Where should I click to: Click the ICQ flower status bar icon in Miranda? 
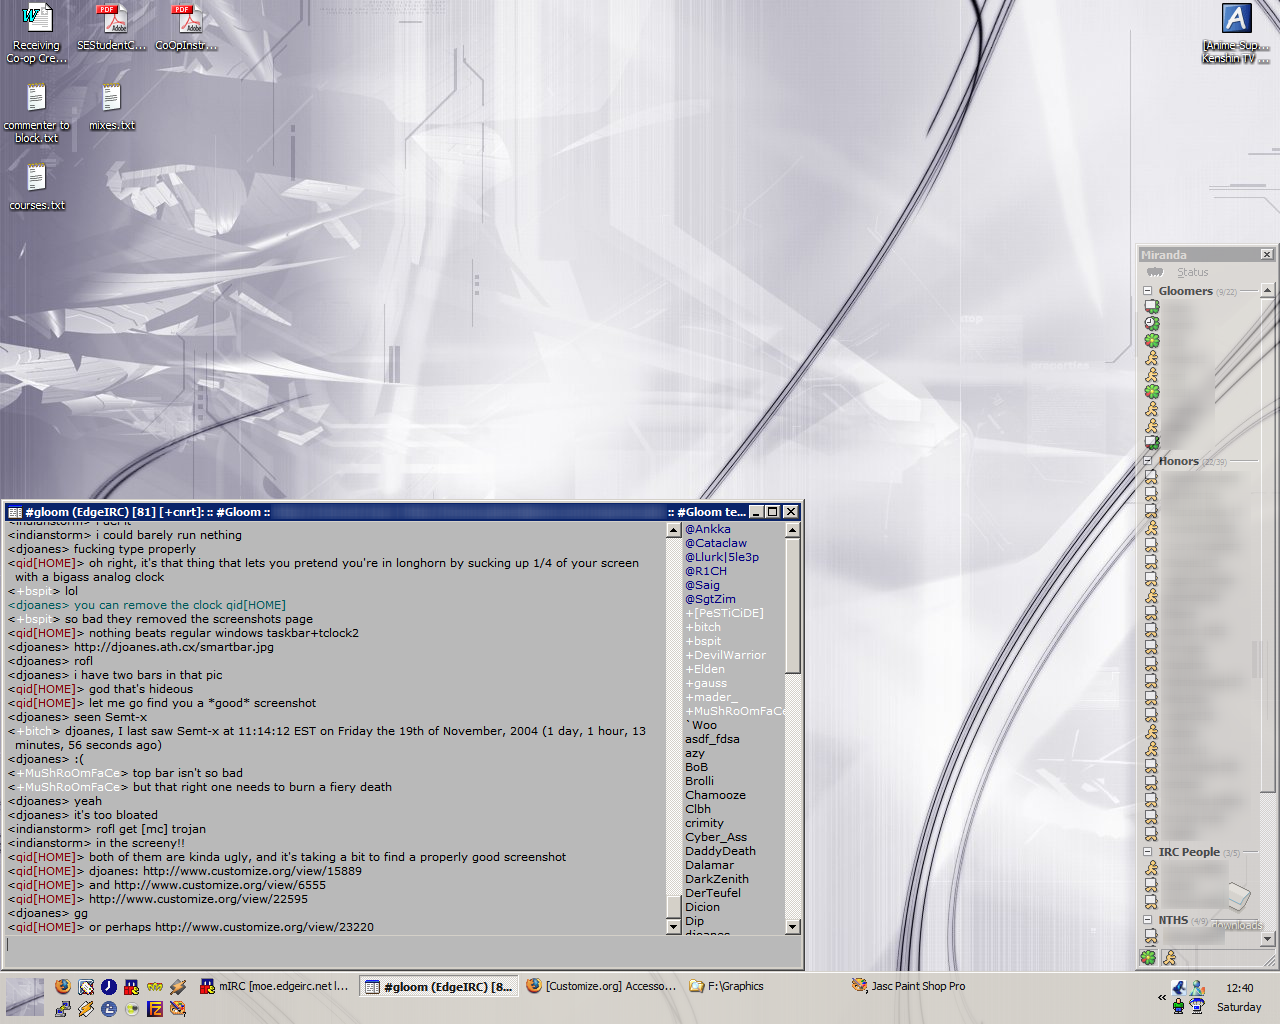click(x=1148, y=957)
